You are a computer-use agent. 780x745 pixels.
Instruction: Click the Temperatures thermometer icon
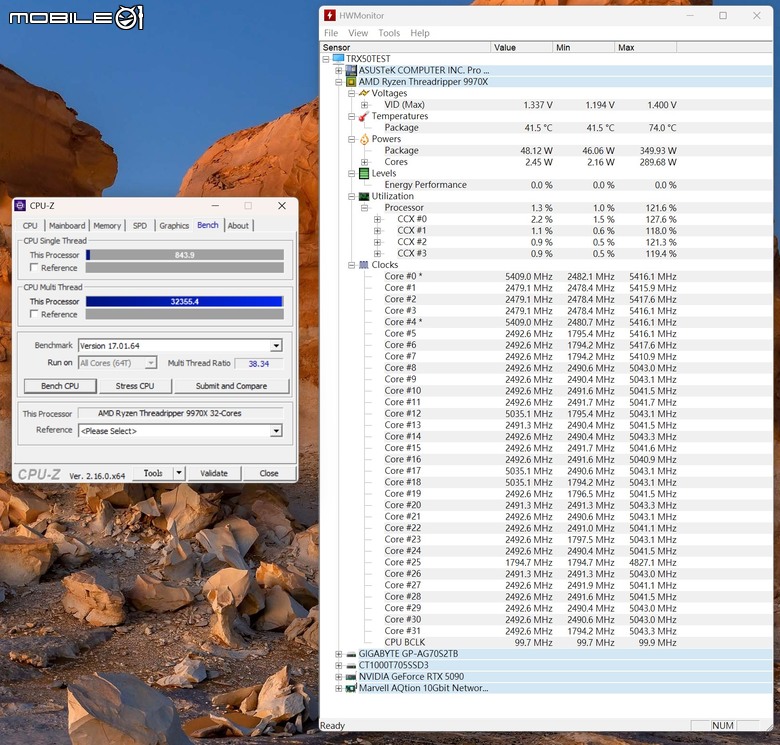click(x=364, y=116)
